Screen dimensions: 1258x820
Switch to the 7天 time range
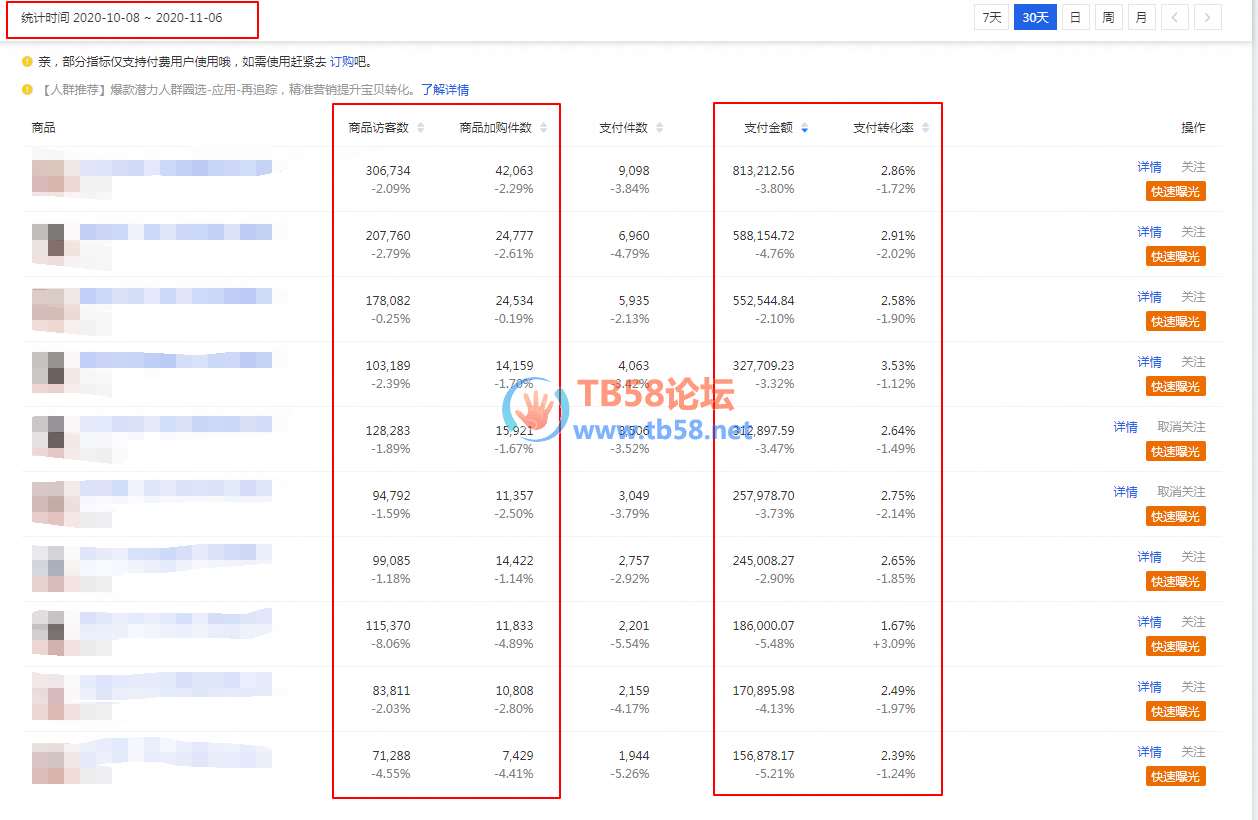991,17
